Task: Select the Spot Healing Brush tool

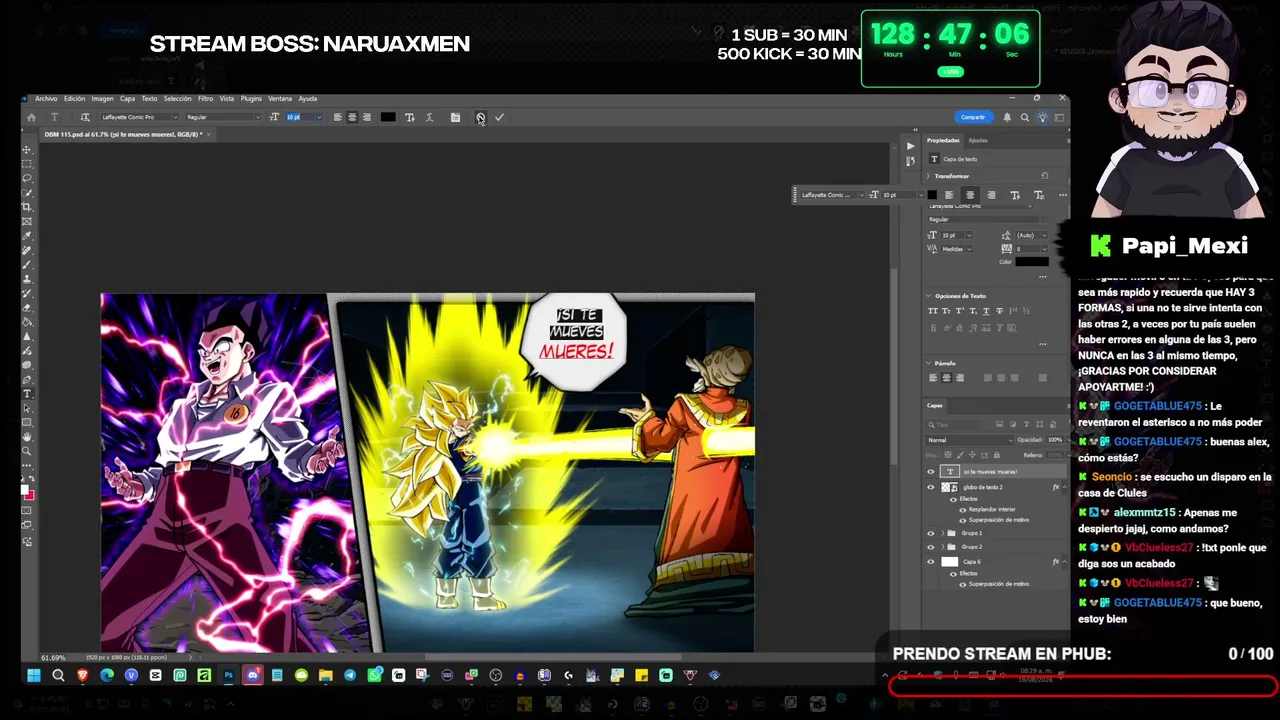Action: point(27,250)
